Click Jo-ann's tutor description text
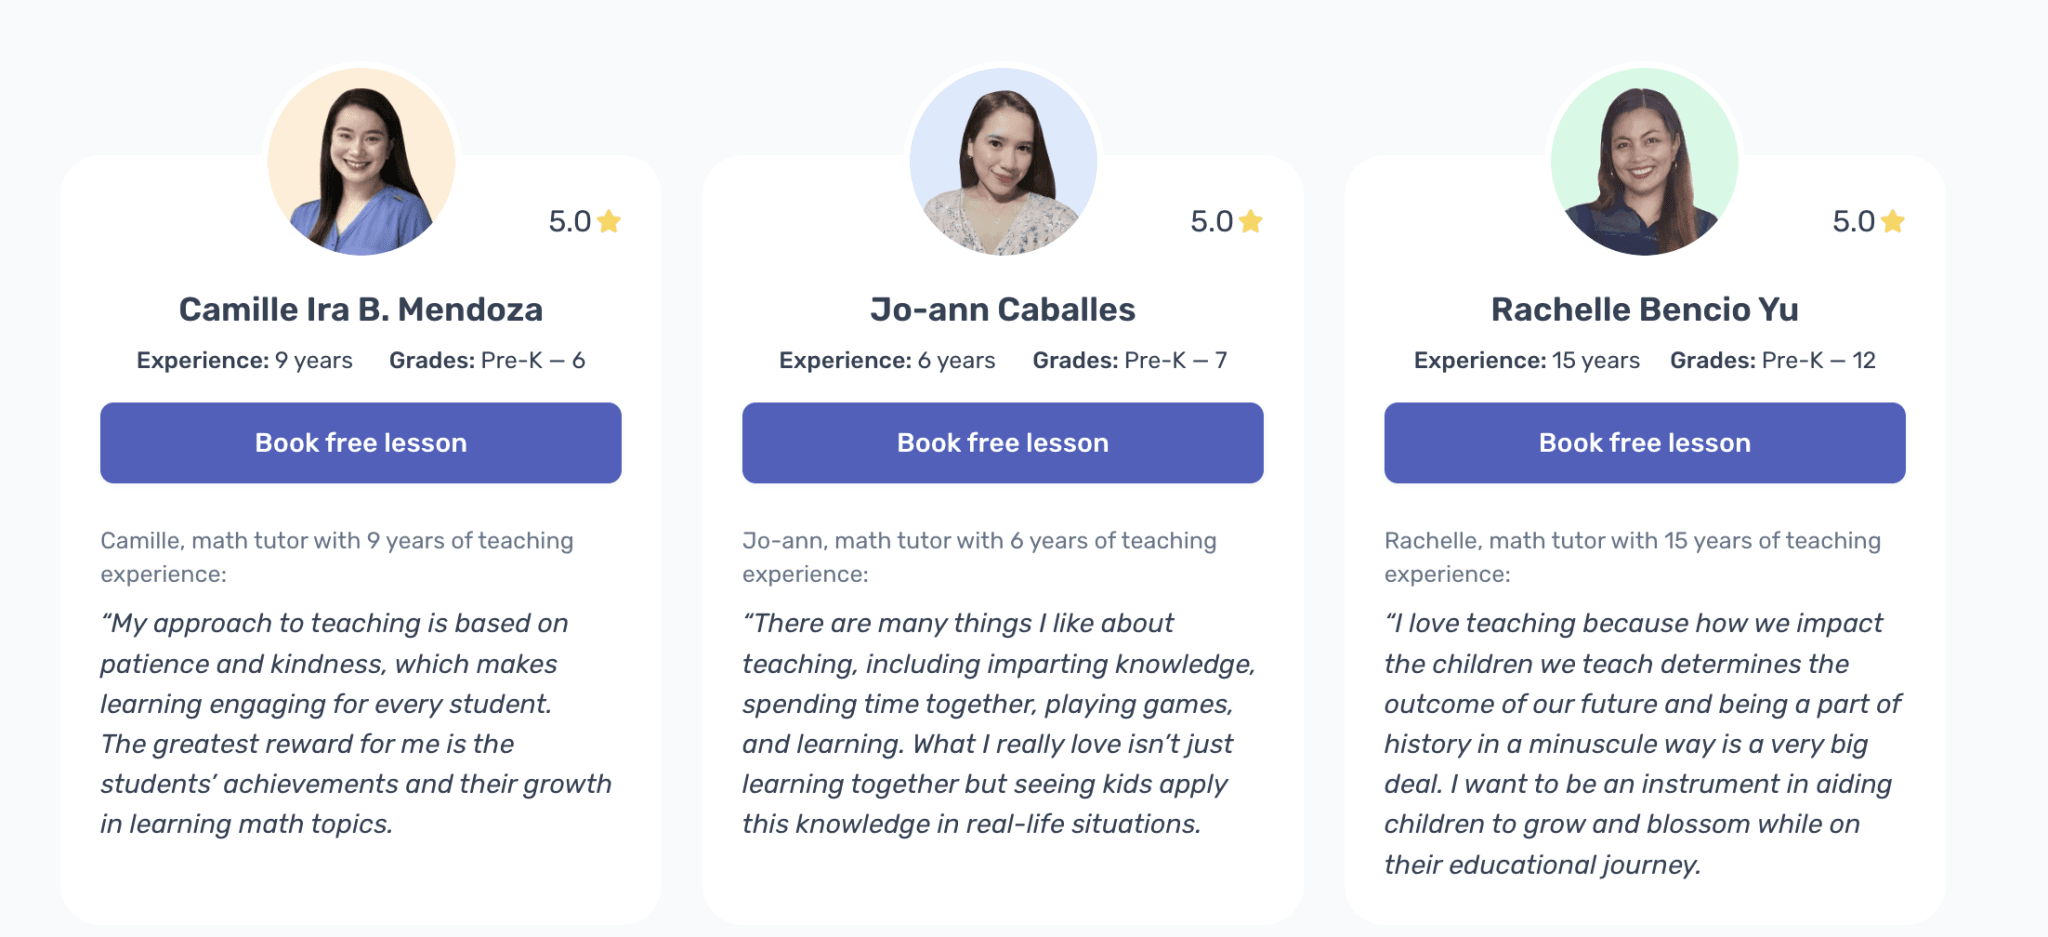 click(978, 557)
